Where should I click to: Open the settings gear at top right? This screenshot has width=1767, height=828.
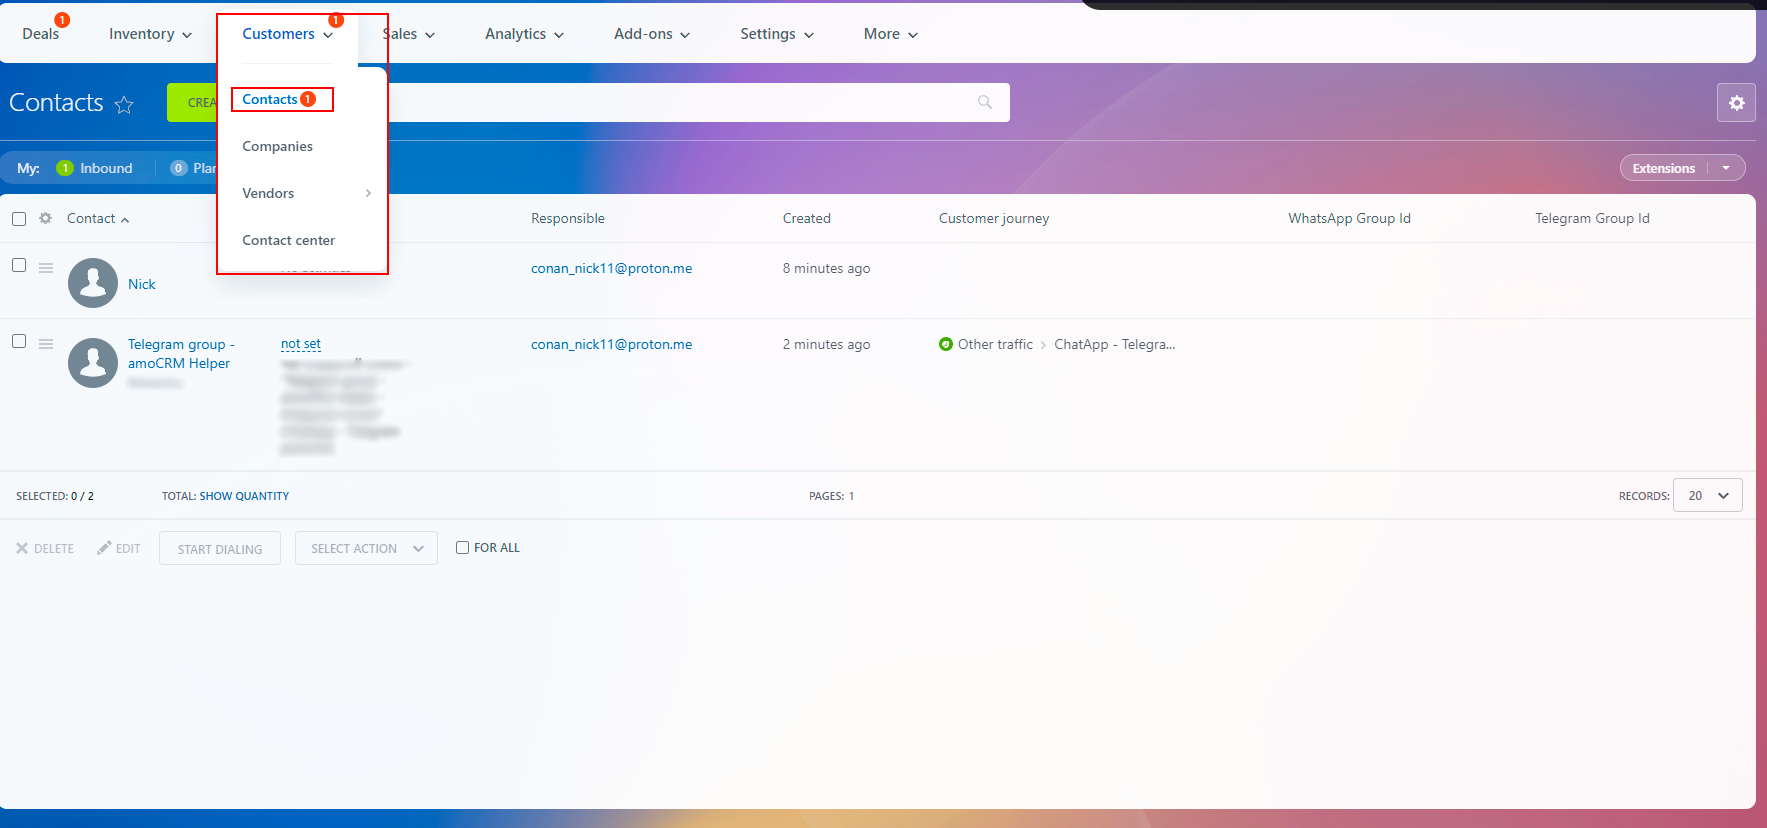(x=1736, y=103)
